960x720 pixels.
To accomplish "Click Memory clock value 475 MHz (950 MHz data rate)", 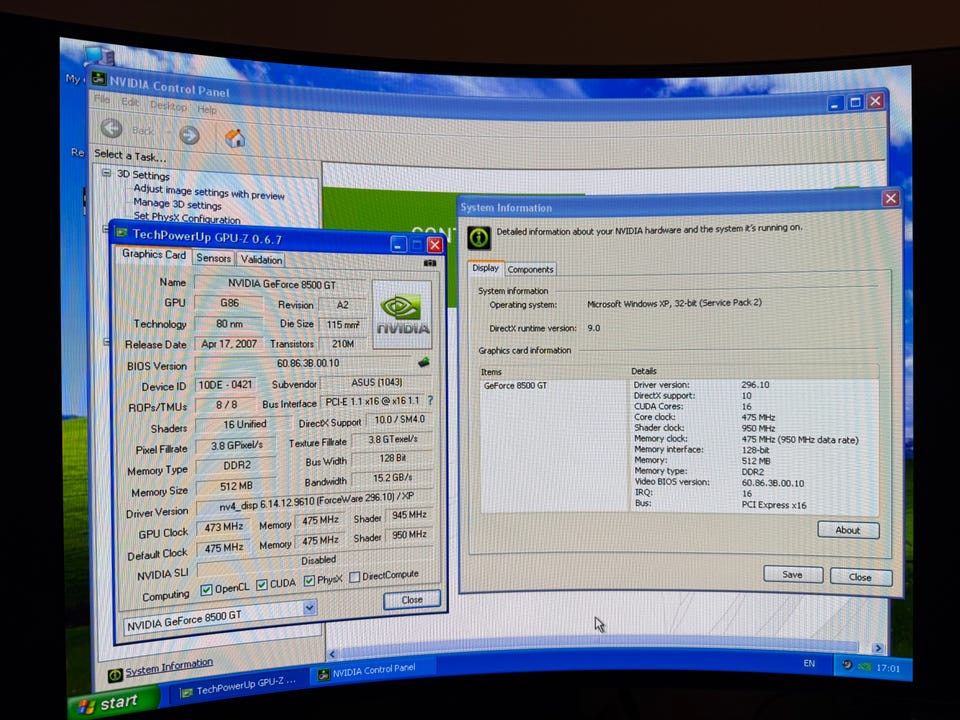I will pyautogui.click(x=800, y=440).
